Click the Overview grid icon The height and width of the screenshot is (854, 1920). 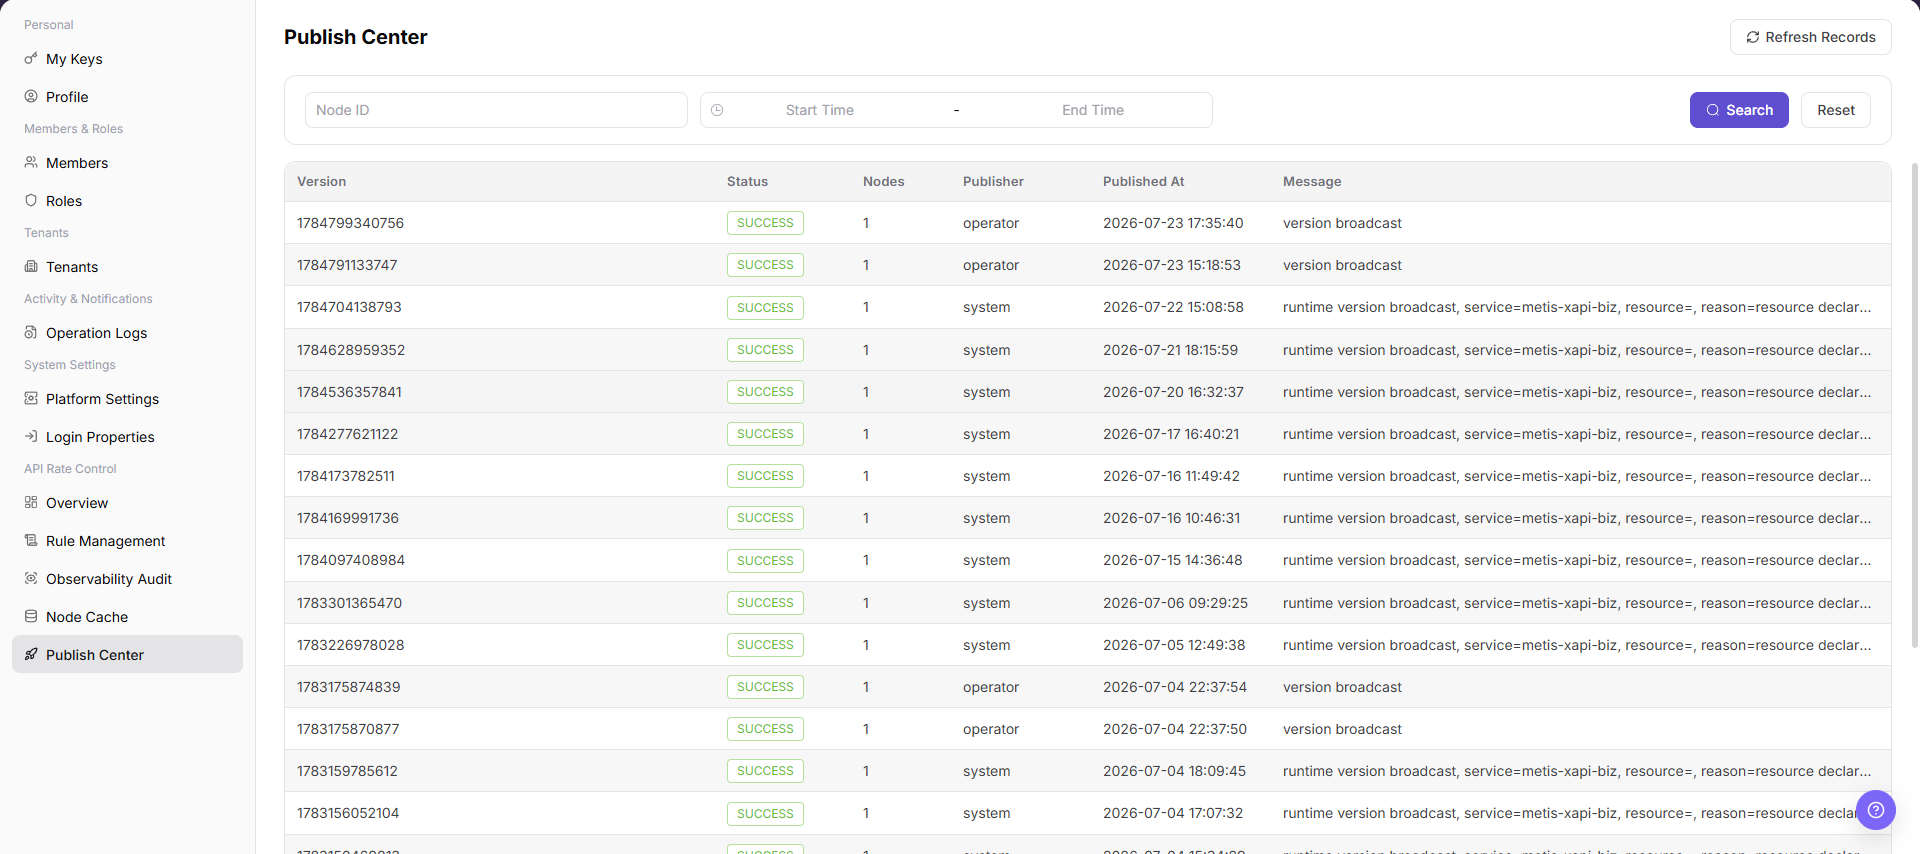click(x=31, y=503)
